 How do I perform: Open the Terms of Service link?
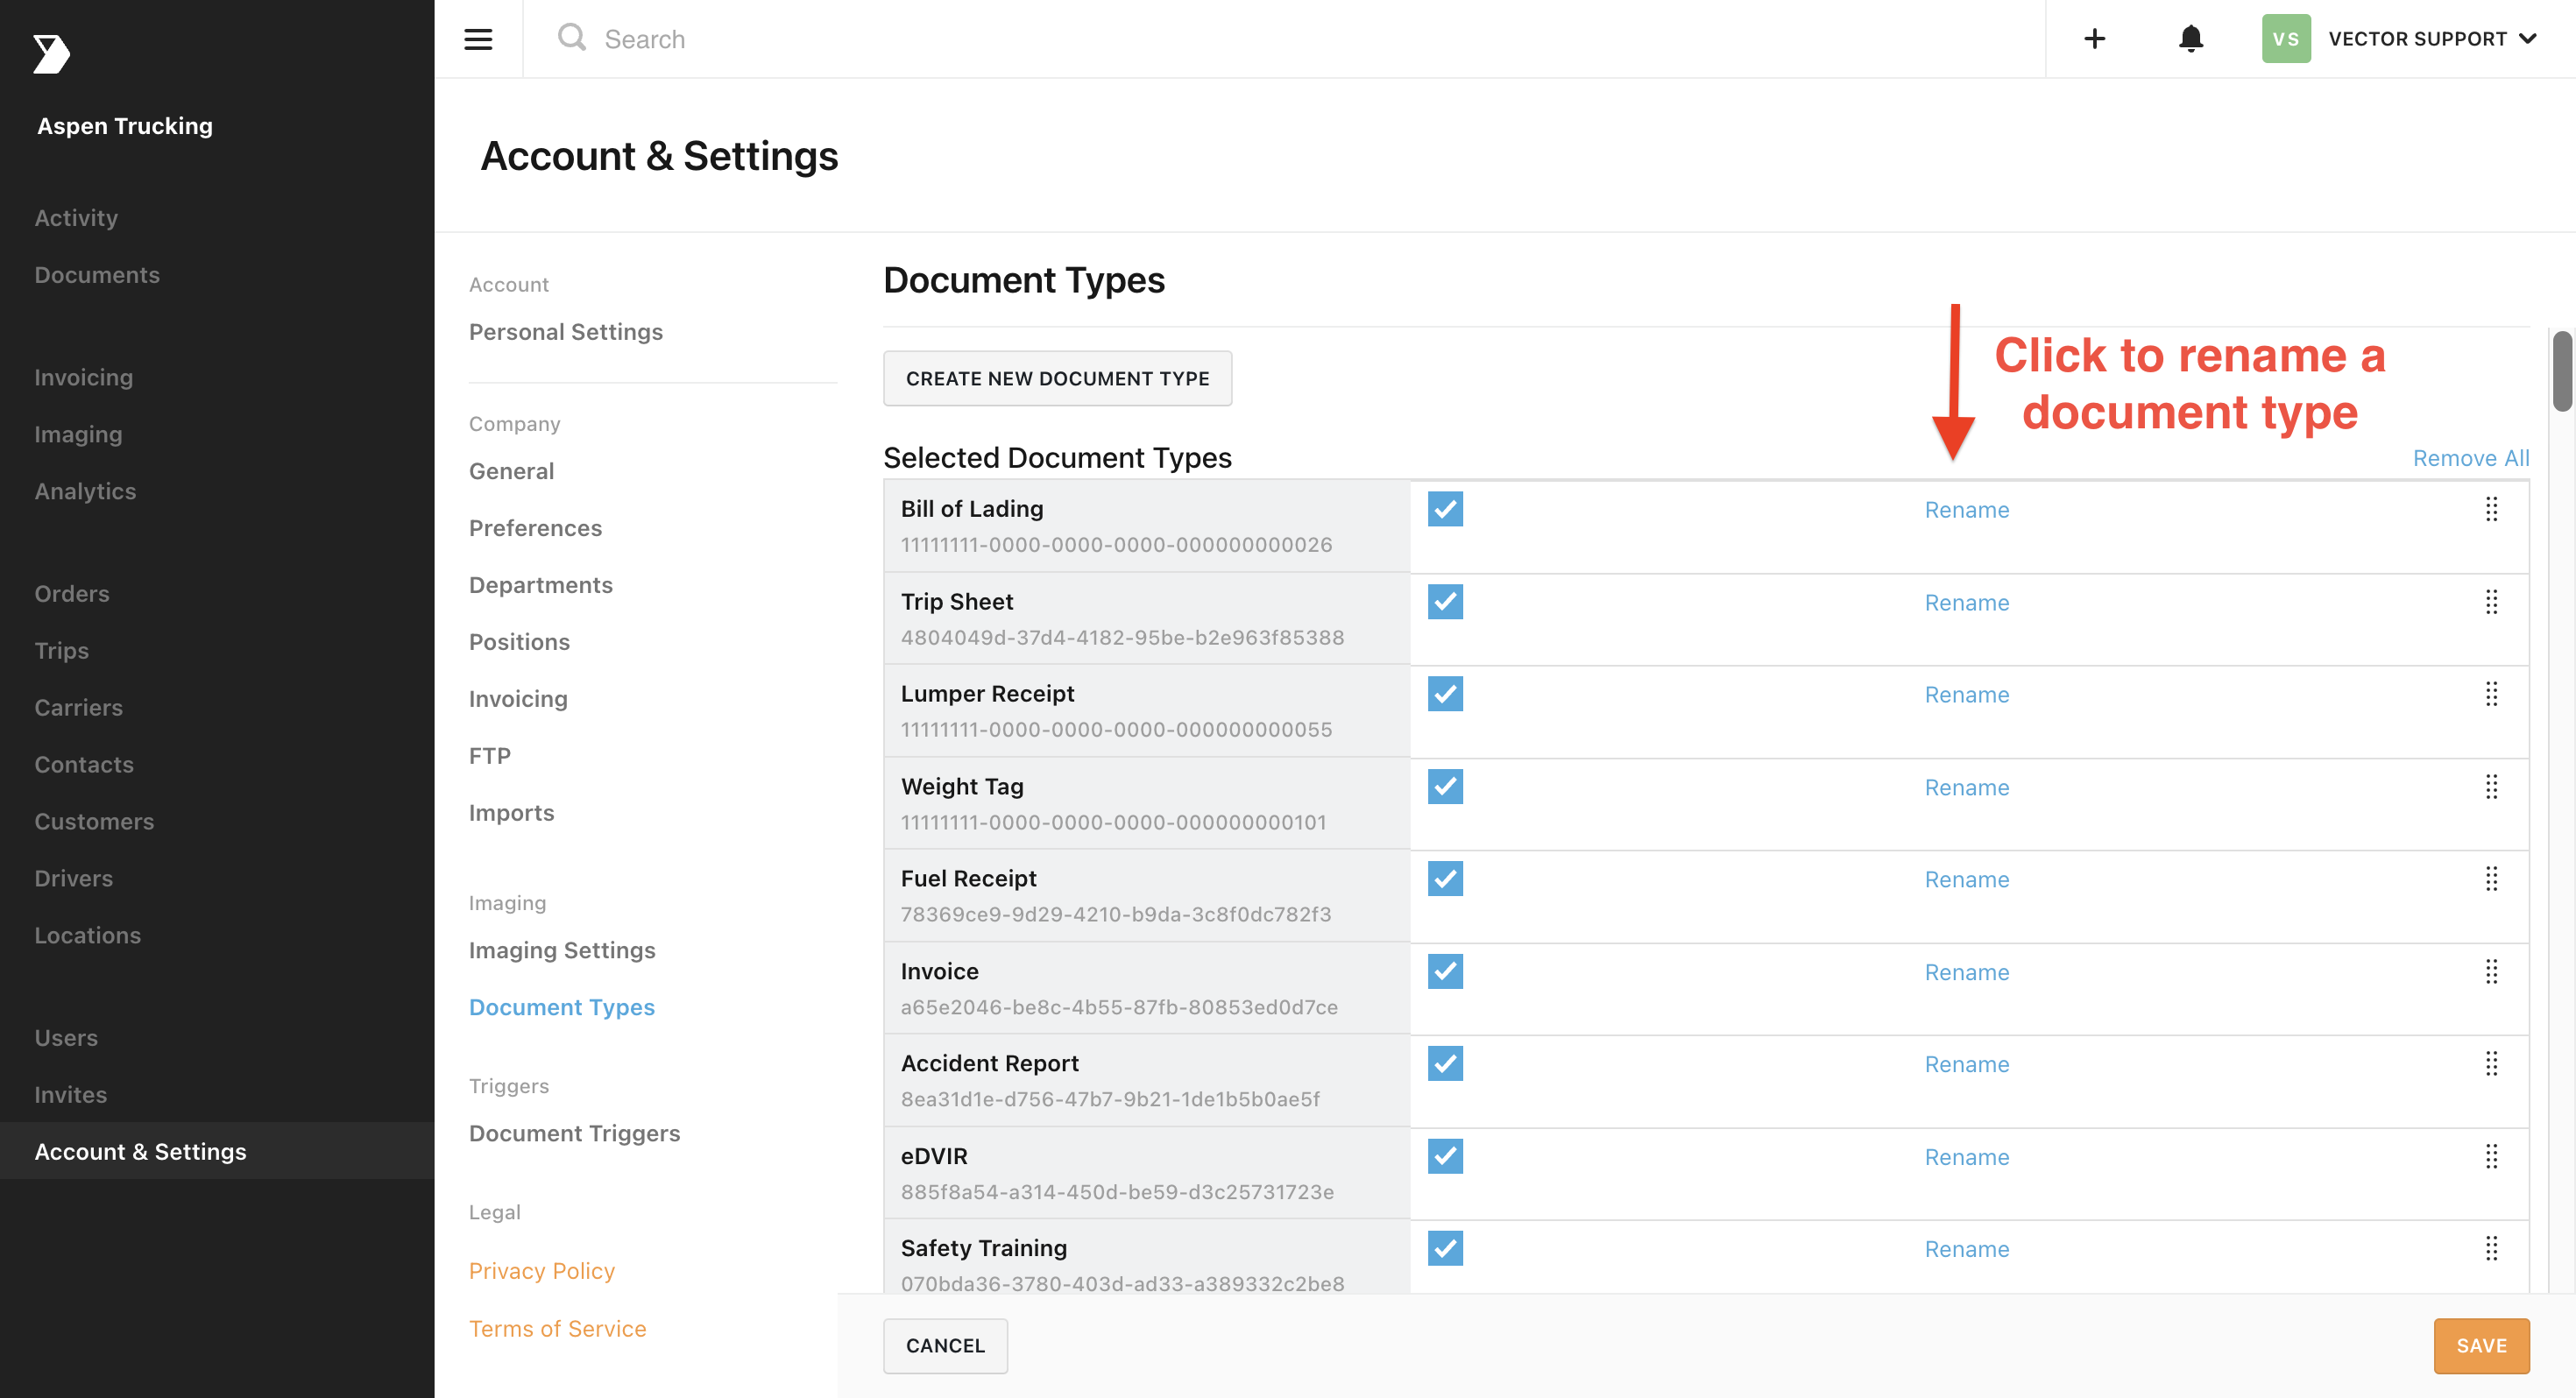tap(557, 1329)
